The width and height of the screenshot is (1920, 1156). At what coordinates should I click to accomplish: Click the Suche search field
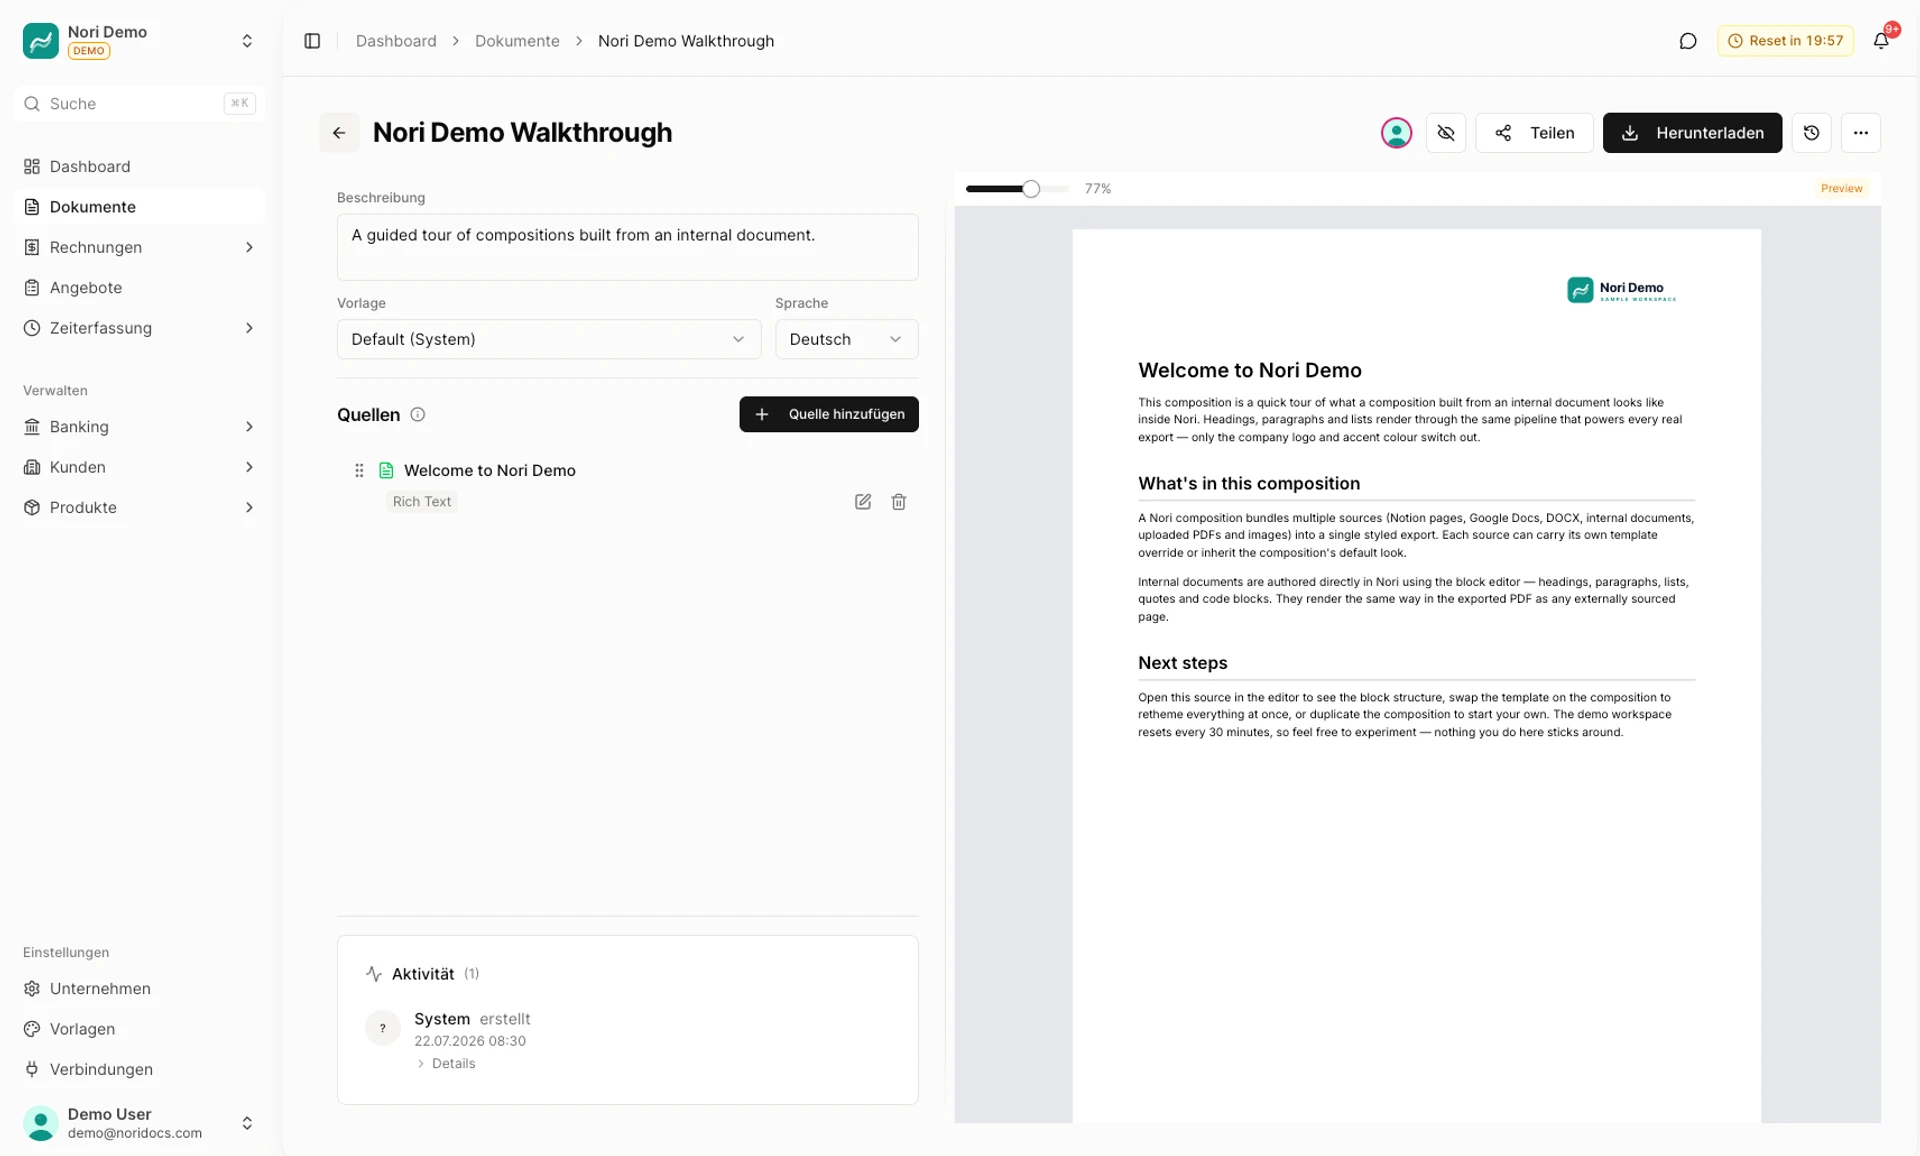(x=139, y=104)
